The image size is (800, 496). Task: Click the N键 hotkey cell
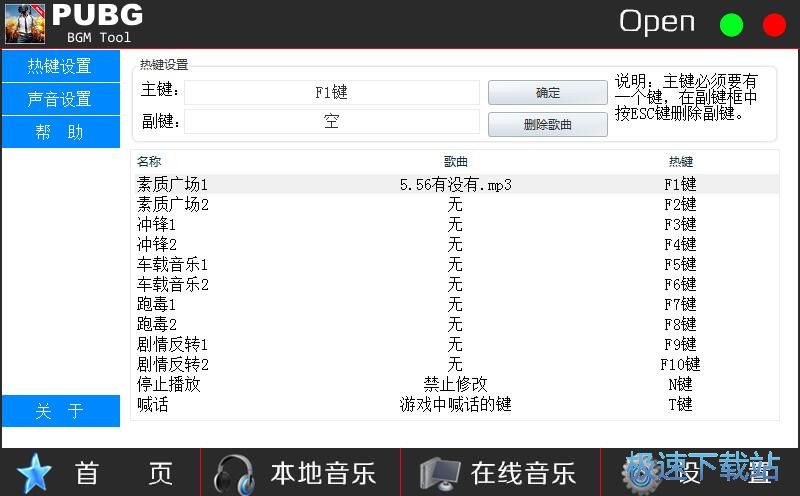point(681,384)
